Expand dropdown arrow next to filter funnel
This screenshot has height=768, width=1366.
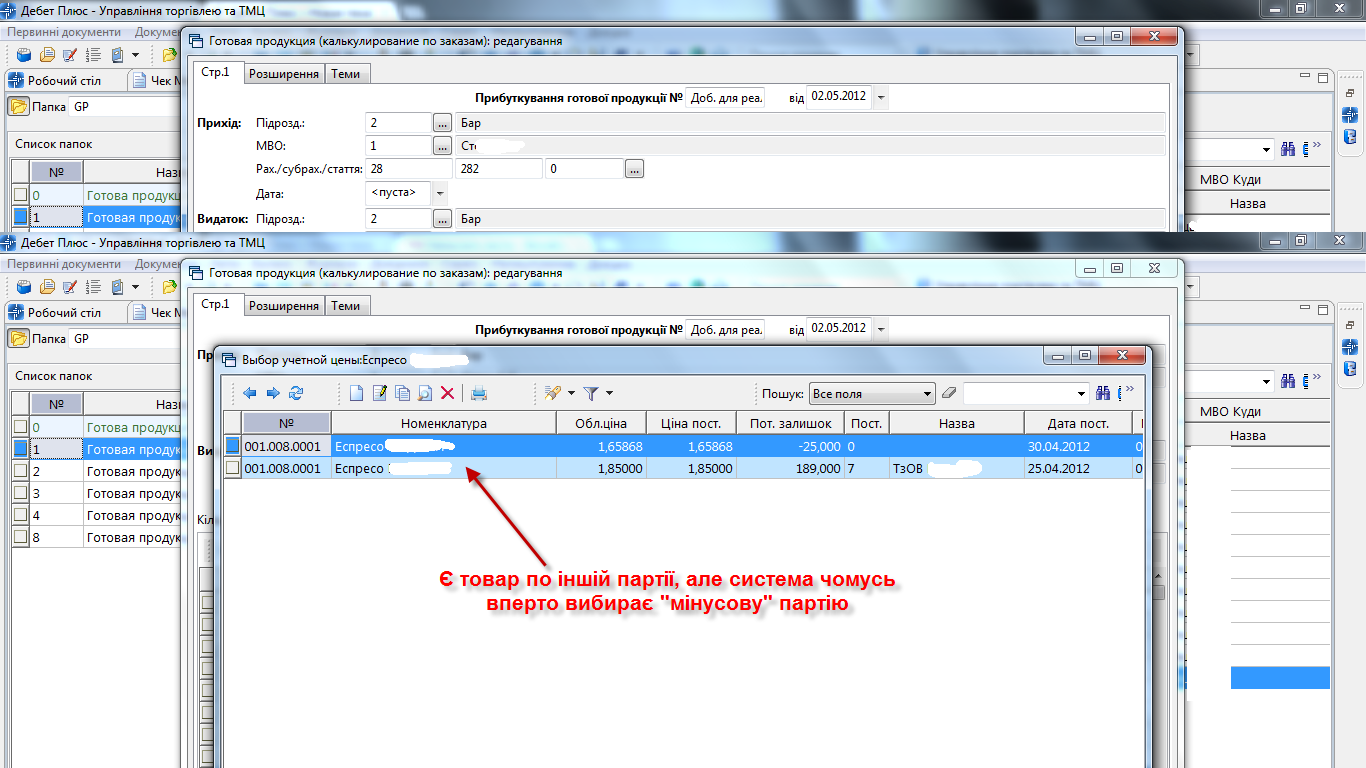pos(609,393)
